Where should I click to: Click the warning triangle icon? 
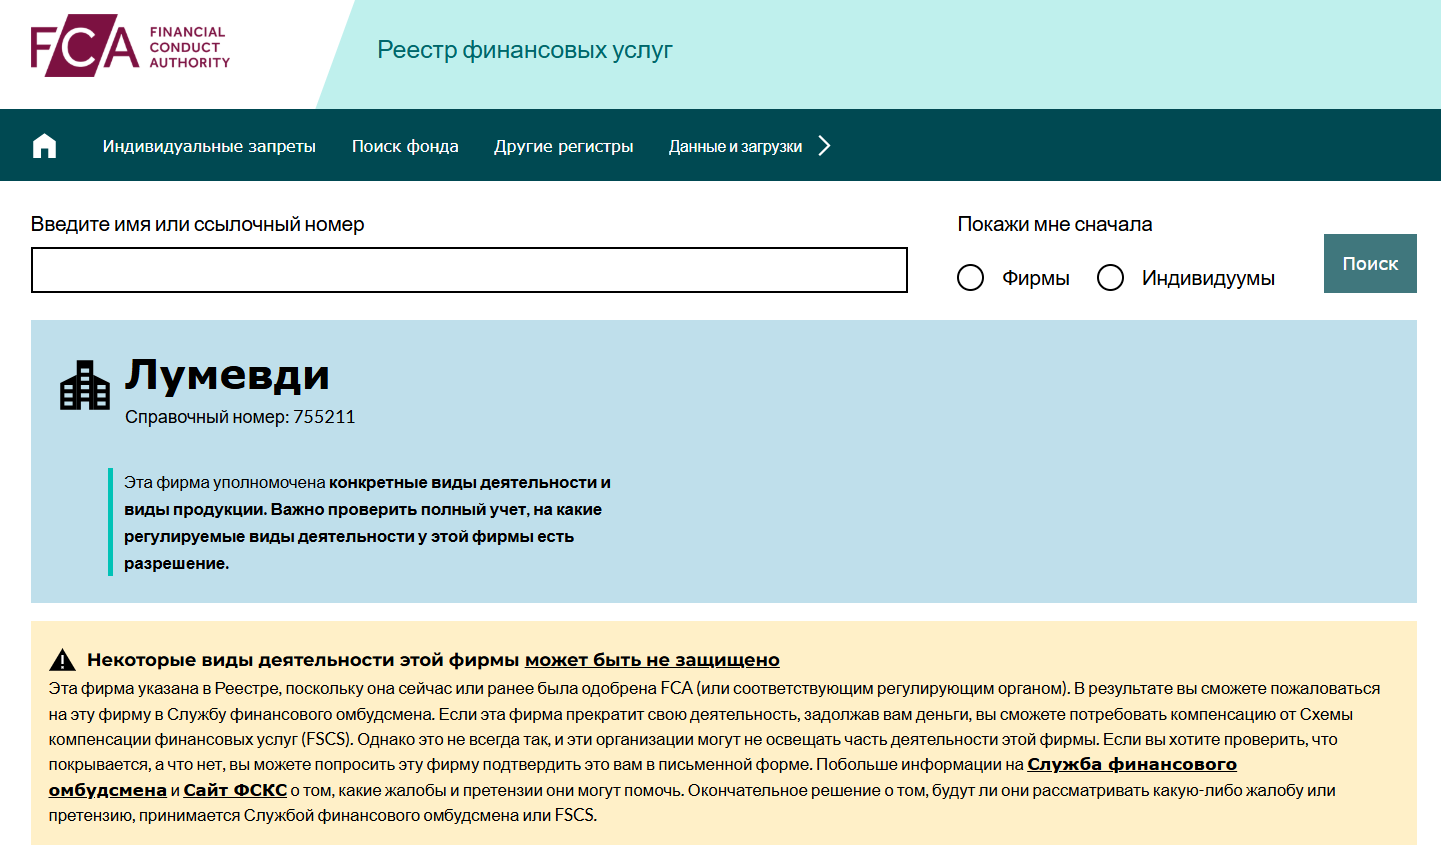(62, 660)
